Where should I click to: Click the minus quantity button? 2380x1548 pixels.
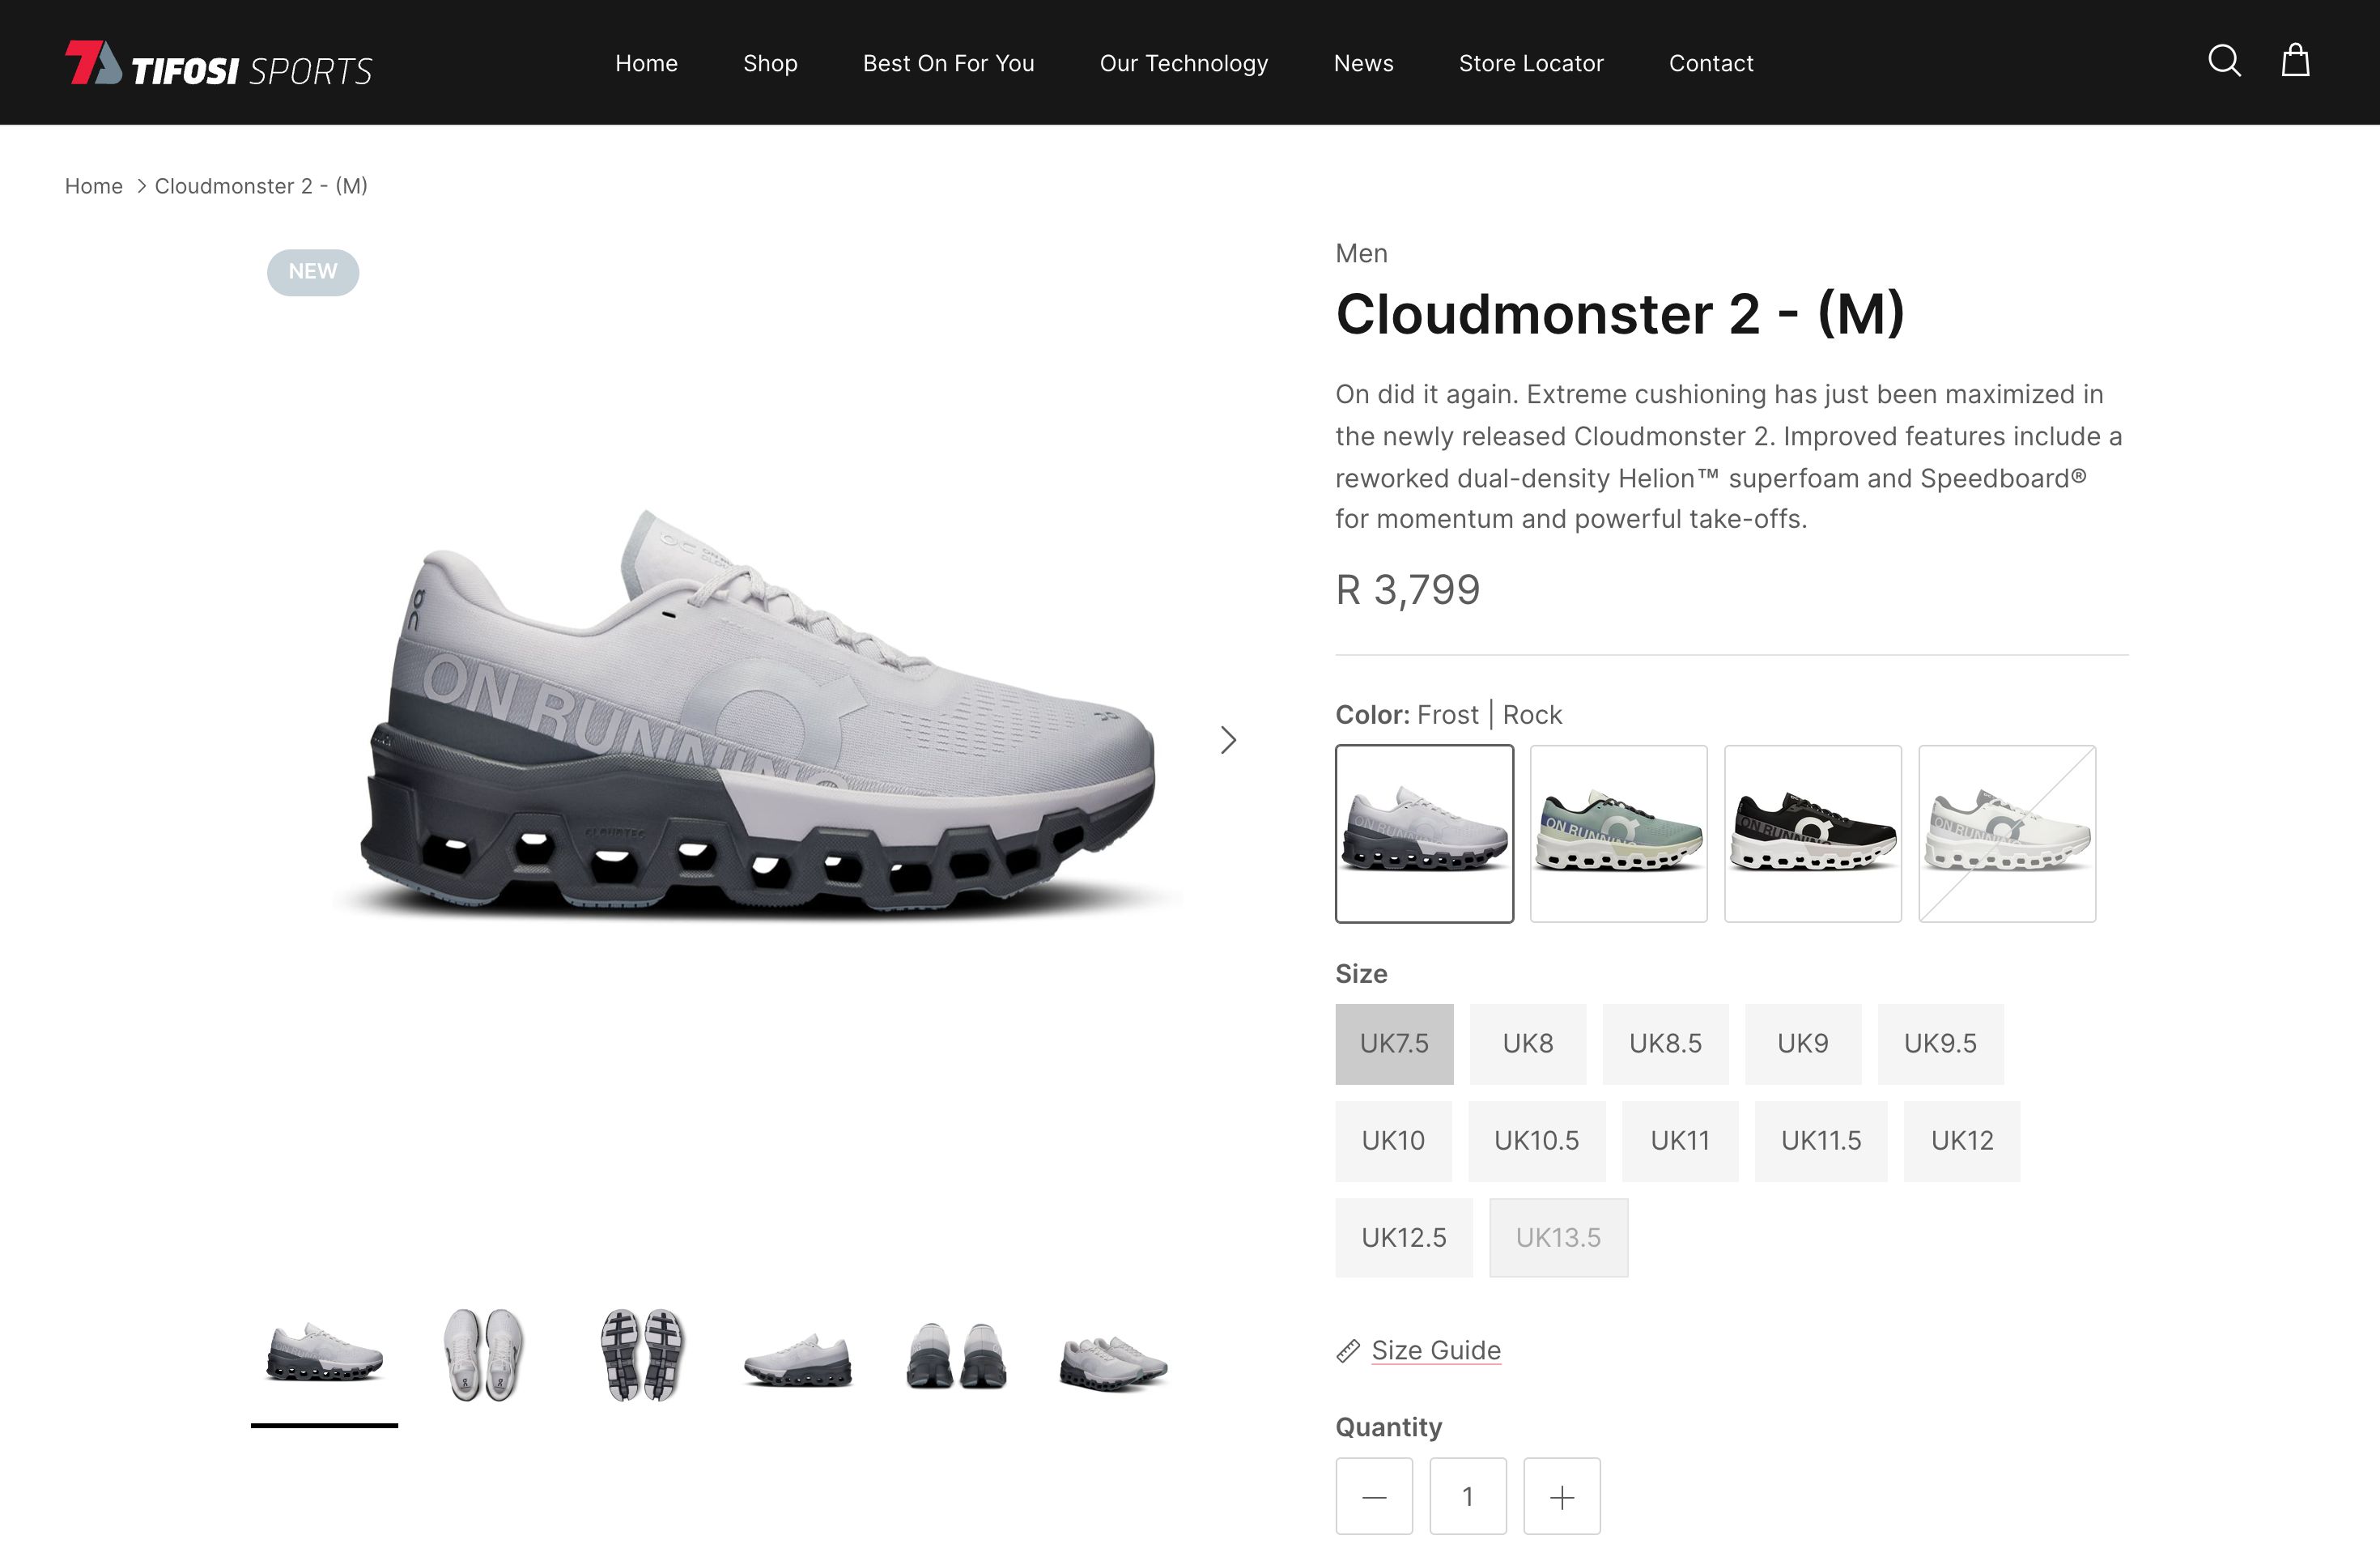click(1374, 1496)
